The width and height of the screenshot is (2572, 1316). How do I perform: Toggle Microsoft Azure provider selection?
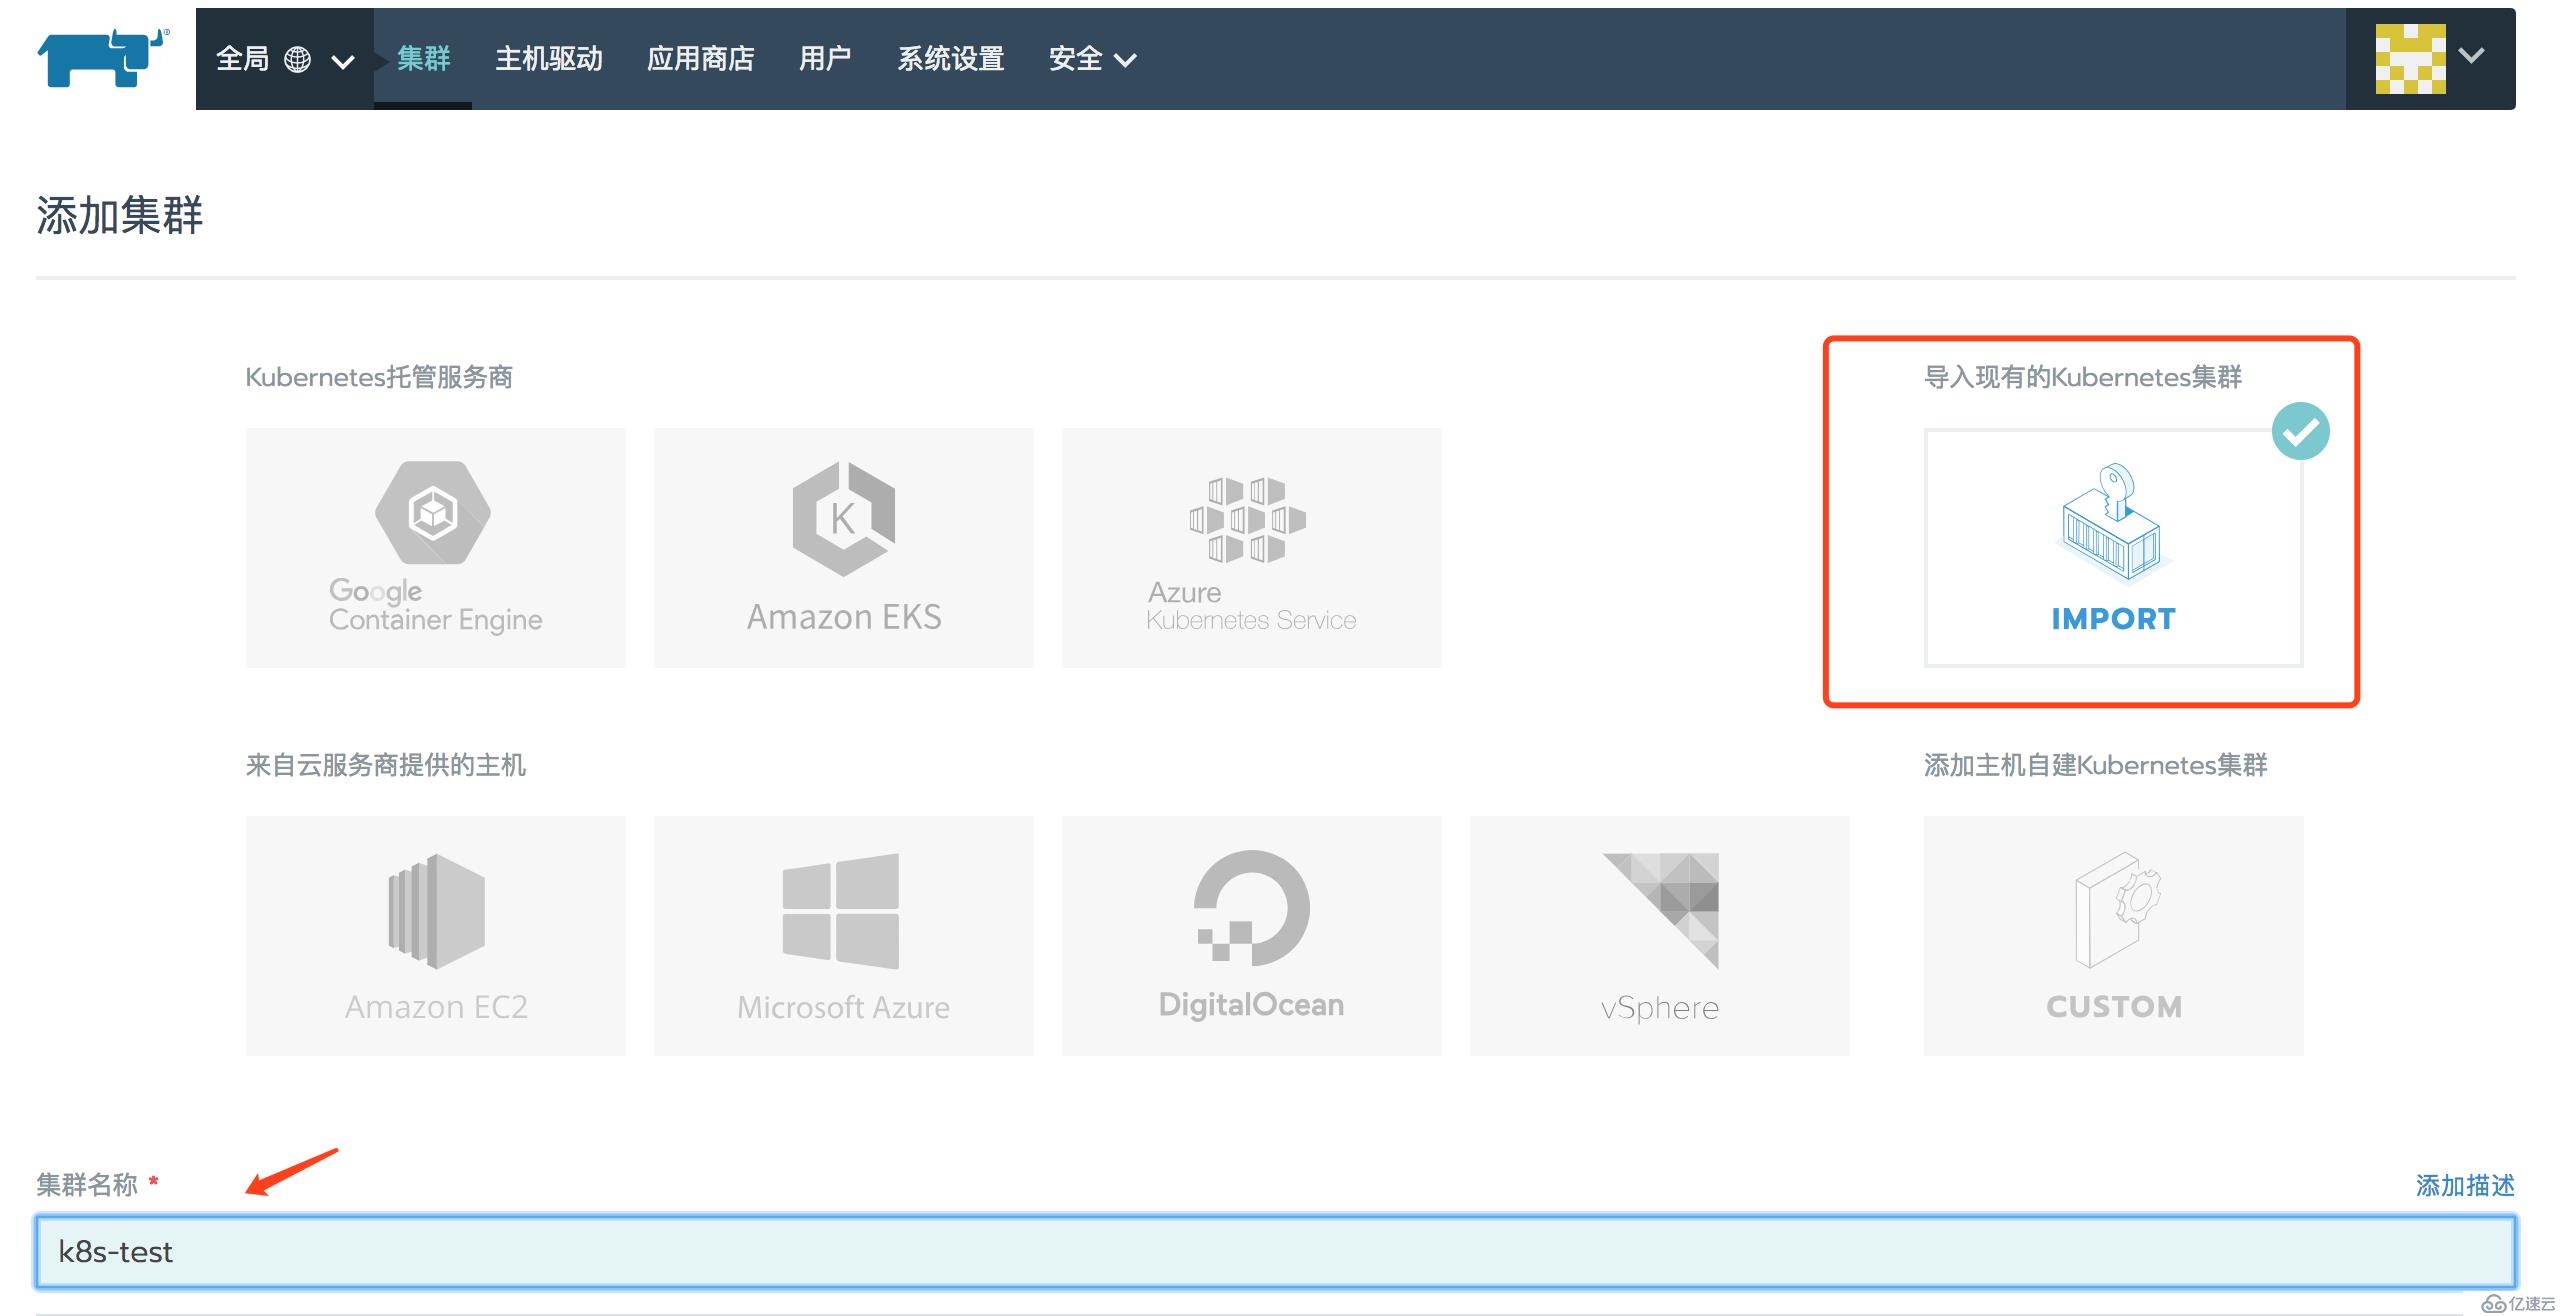point(842,933)
